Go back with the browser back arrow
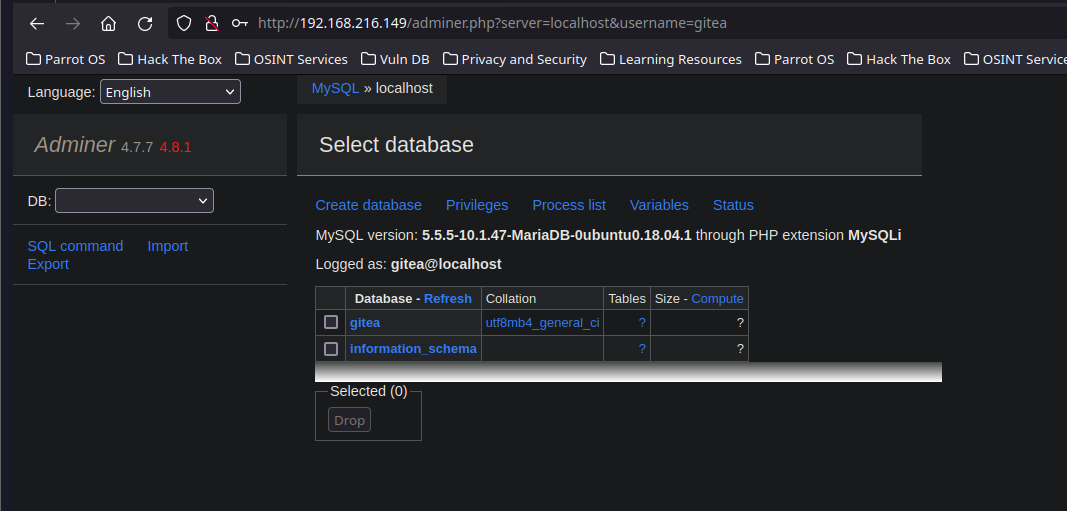The height and width of the screenshot is (511, 1067). click(37, 24)
